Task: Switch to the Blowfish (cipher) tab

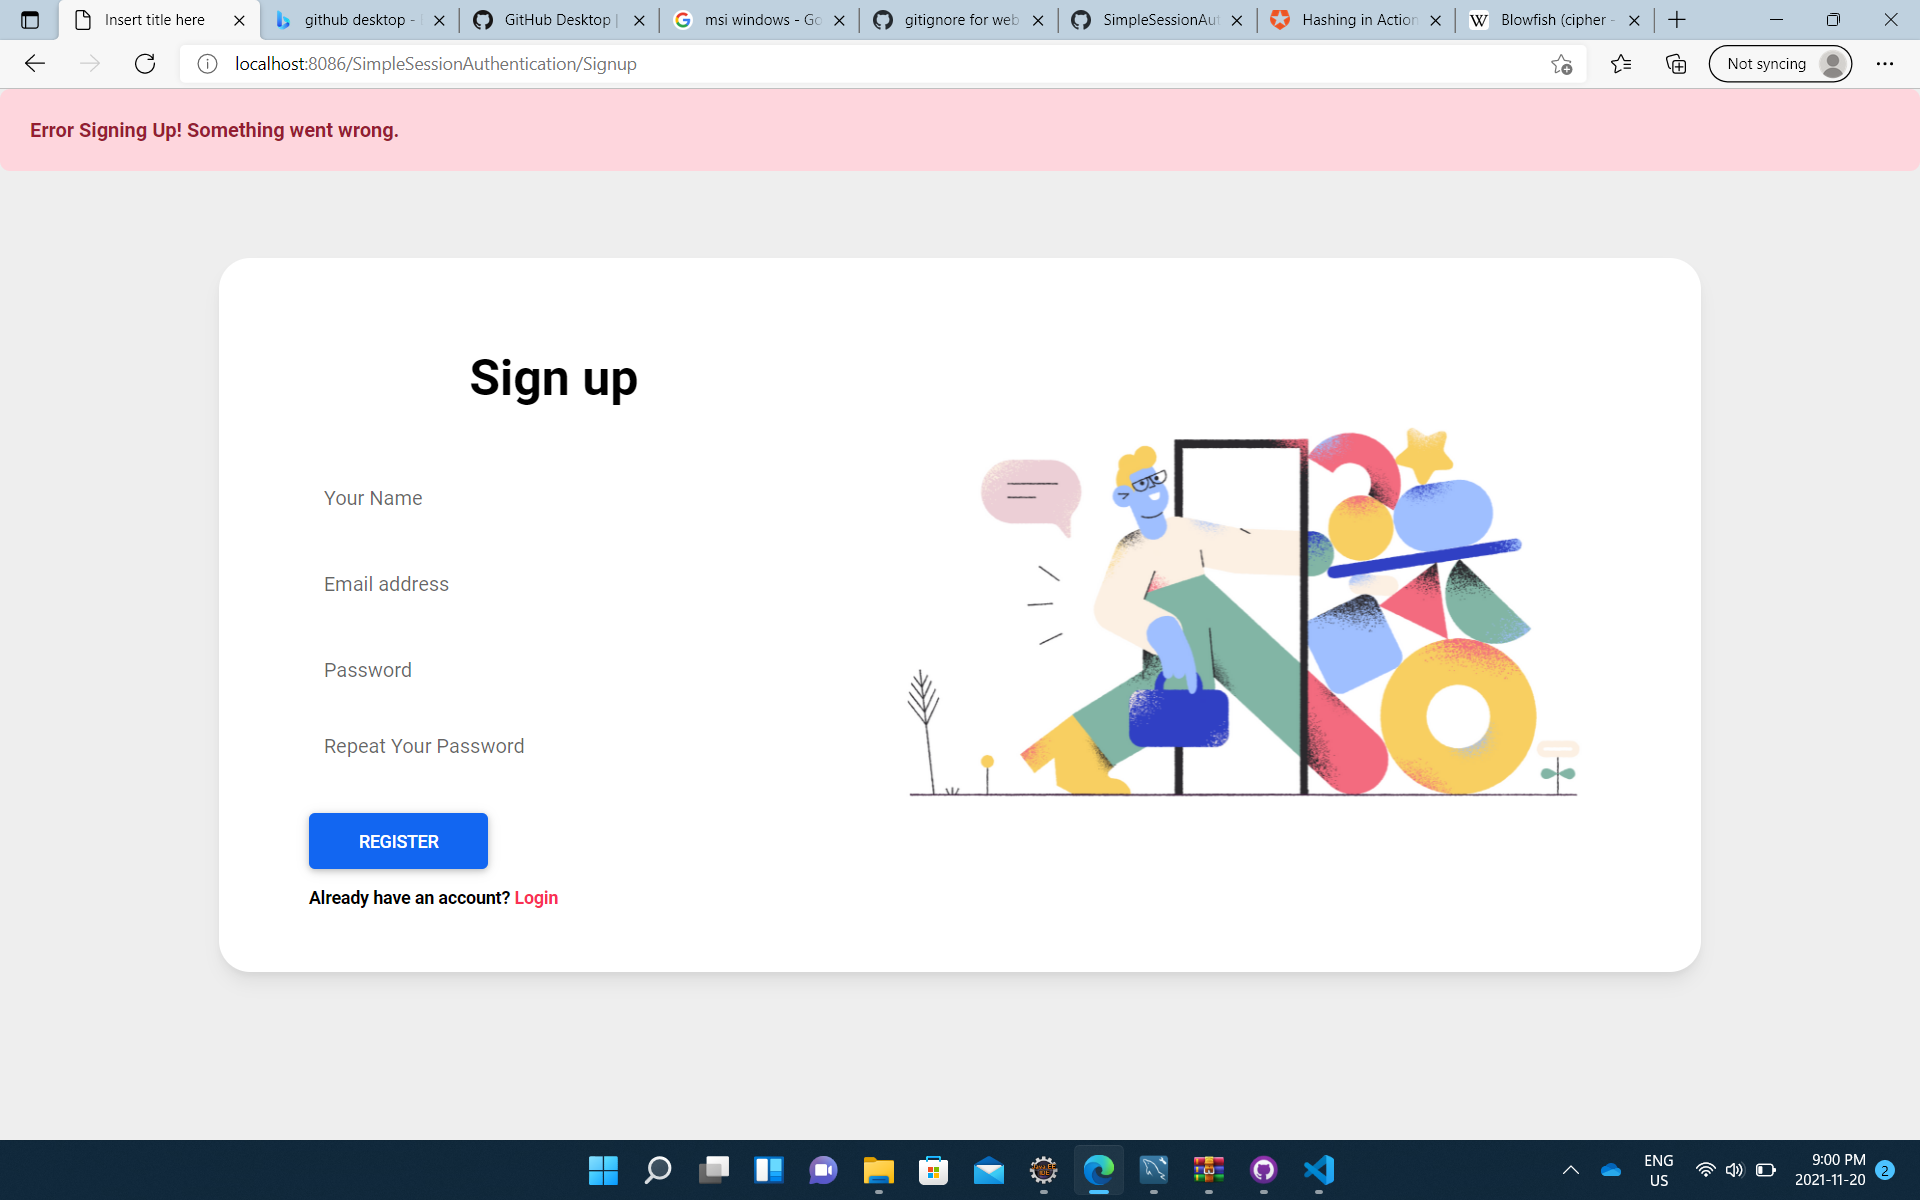Action: 1554,20
